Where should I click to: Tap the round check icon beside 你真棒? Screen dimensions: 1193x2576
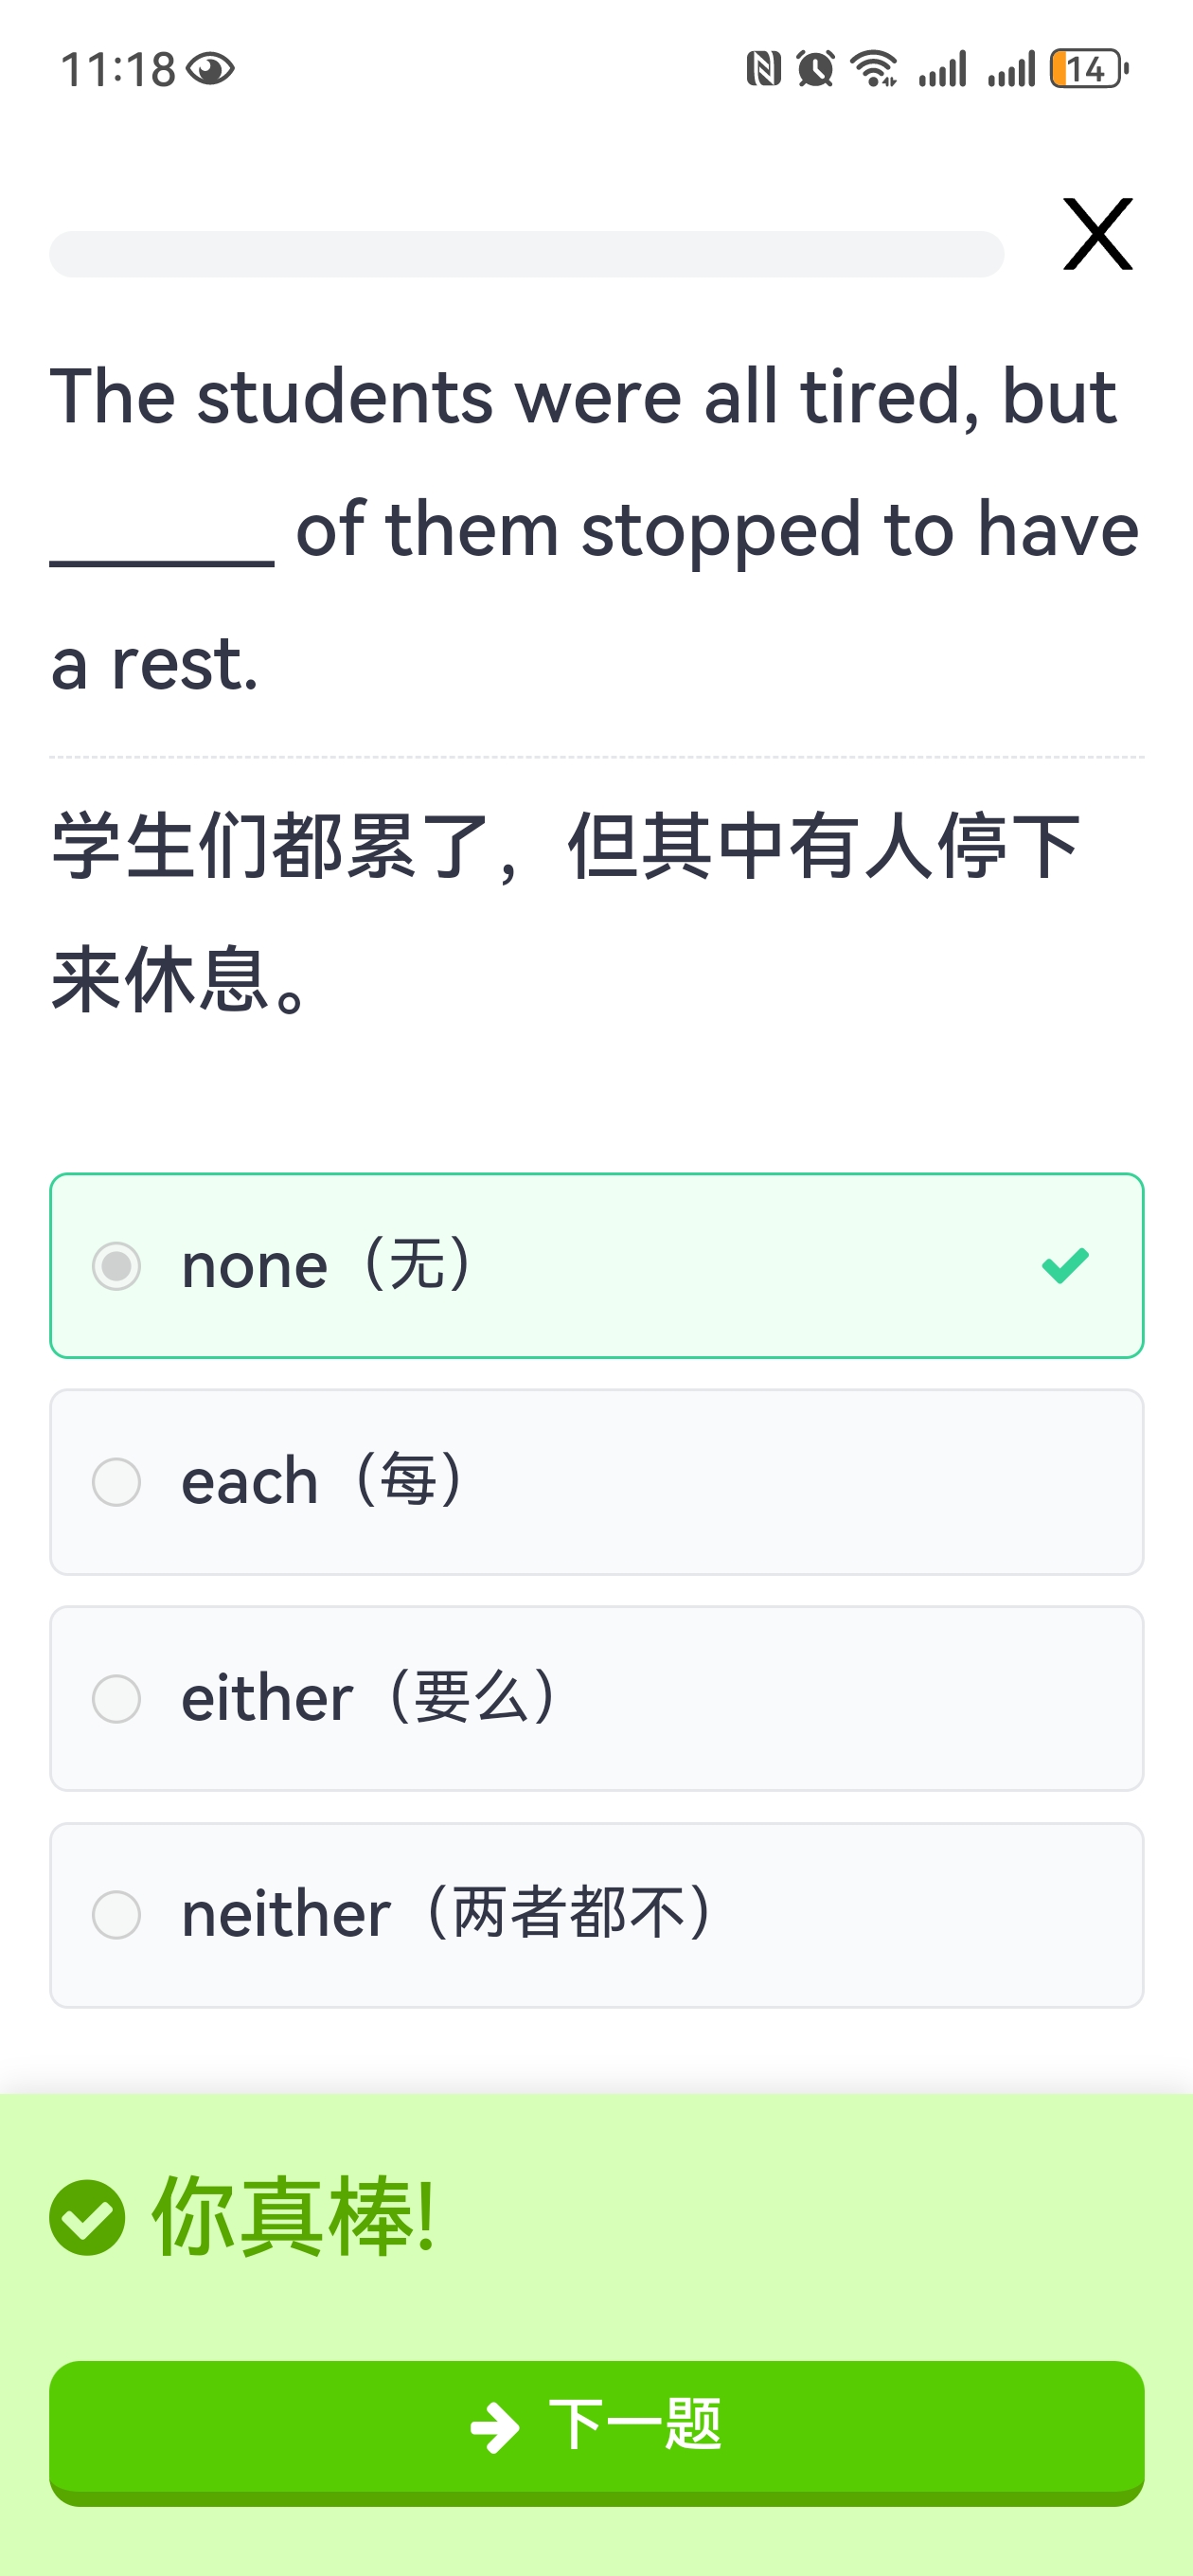click(x=87, y=2217)
